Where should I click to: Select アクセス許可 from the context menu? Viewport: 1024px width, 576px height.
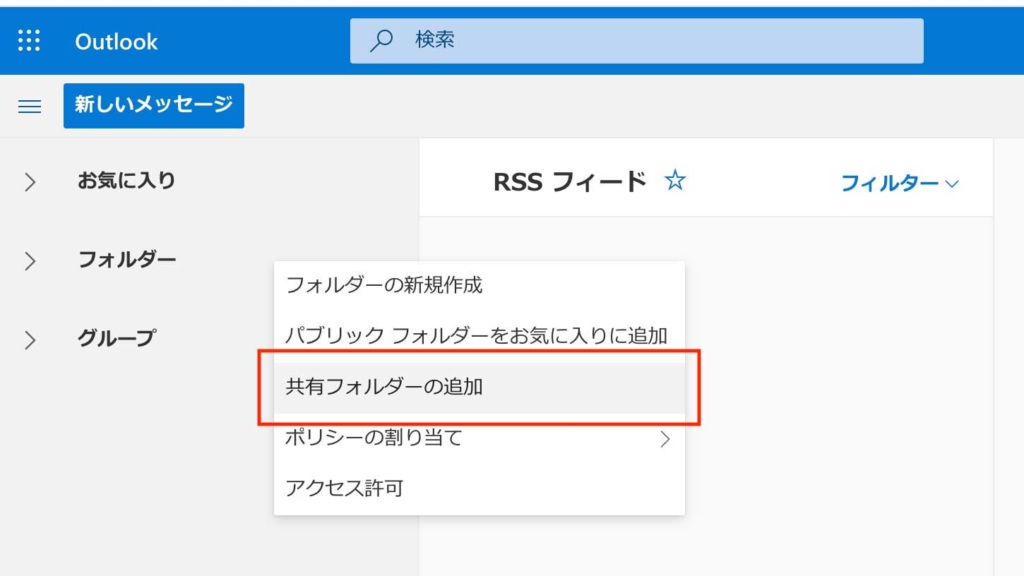[479, 488]
